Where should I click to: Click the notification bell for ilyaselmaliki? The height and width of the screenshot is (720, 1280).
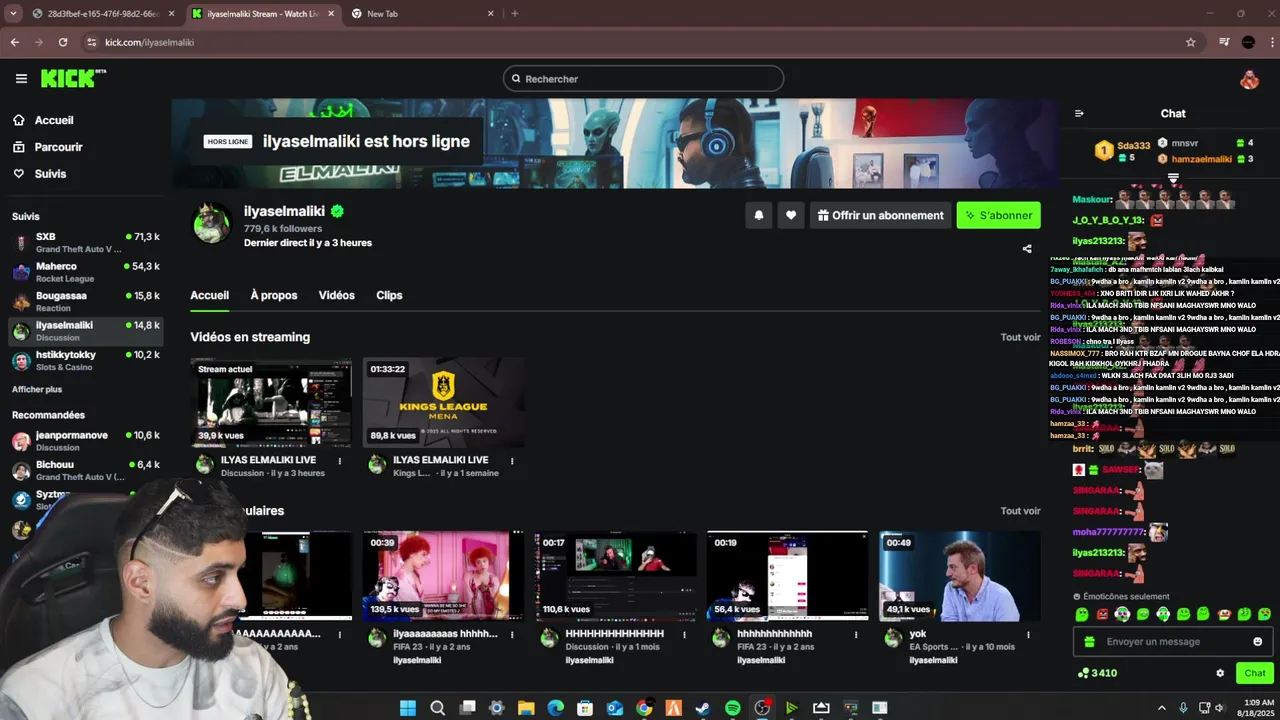point(758,215)
